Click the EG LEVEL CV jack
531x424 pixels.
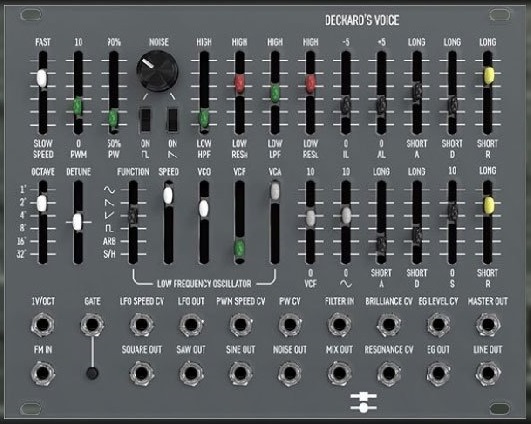(438, 324)
